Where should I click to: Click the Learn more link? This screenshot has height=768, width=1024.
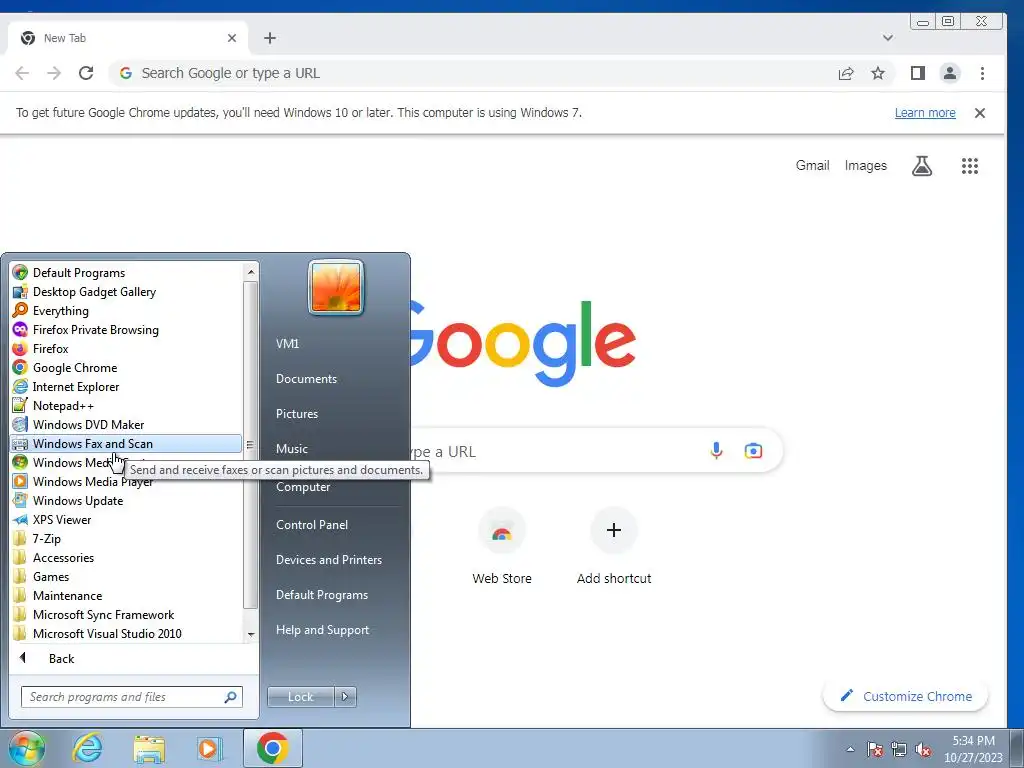coord(925,112)
